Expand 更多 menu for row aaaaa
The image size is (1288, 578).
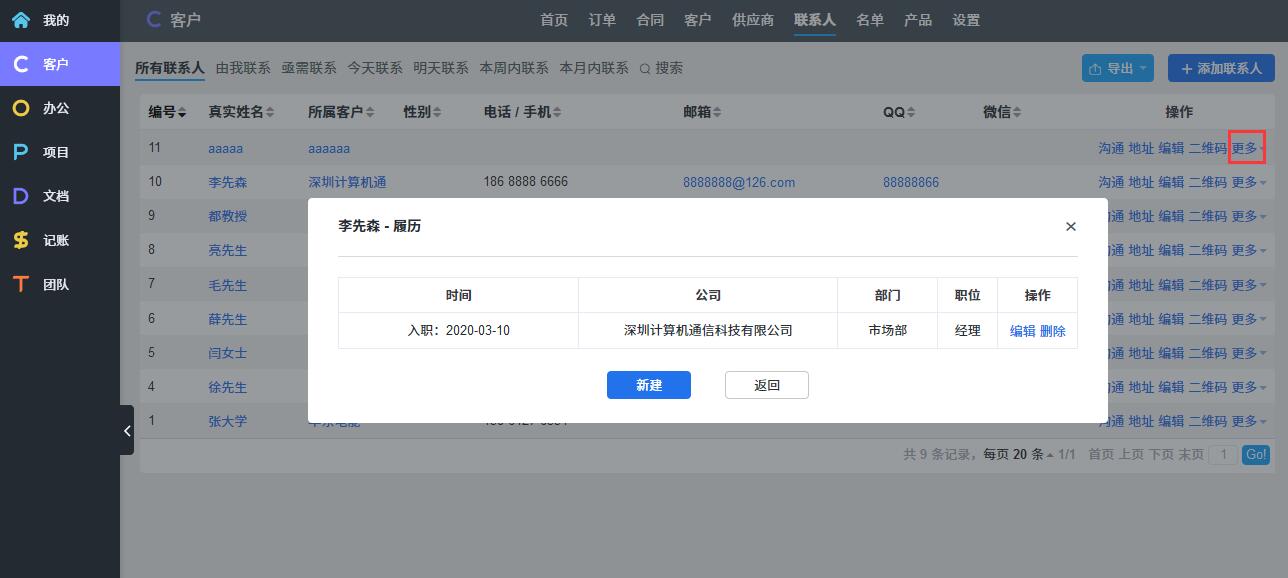[1248, 148]
